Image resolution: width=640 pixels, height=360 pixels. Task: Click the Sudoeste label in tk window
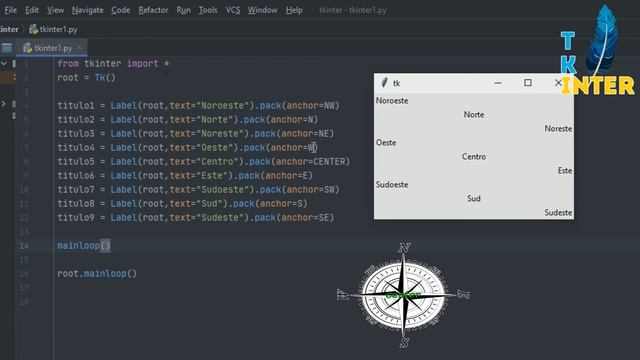[392, 184]
